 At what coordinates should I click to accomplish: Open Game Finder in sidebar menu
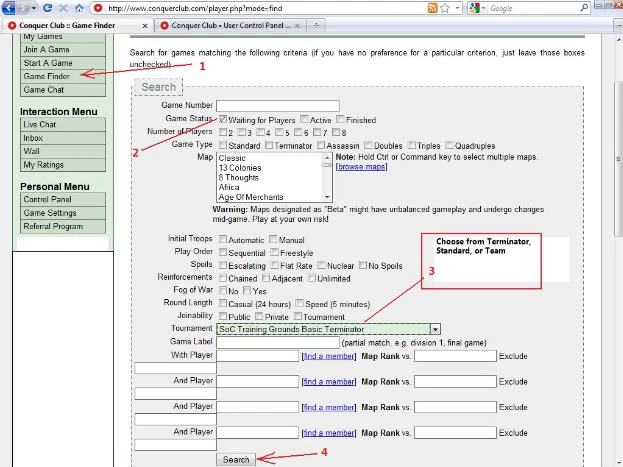coord(63,76)
